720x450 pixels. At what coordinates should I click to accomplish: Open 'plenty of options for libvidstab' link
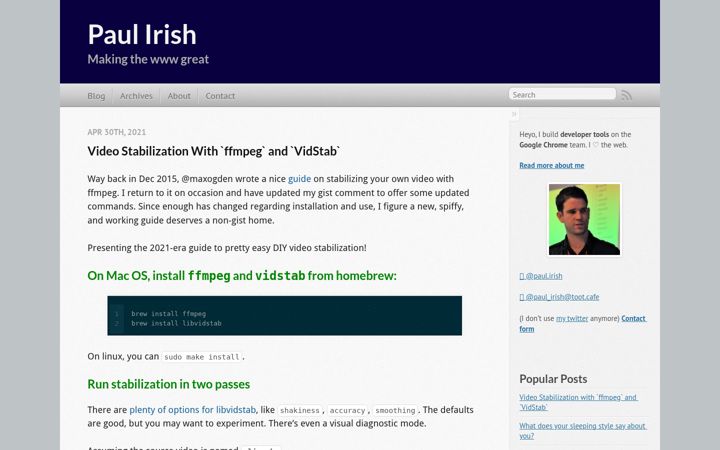coord(192,410)
